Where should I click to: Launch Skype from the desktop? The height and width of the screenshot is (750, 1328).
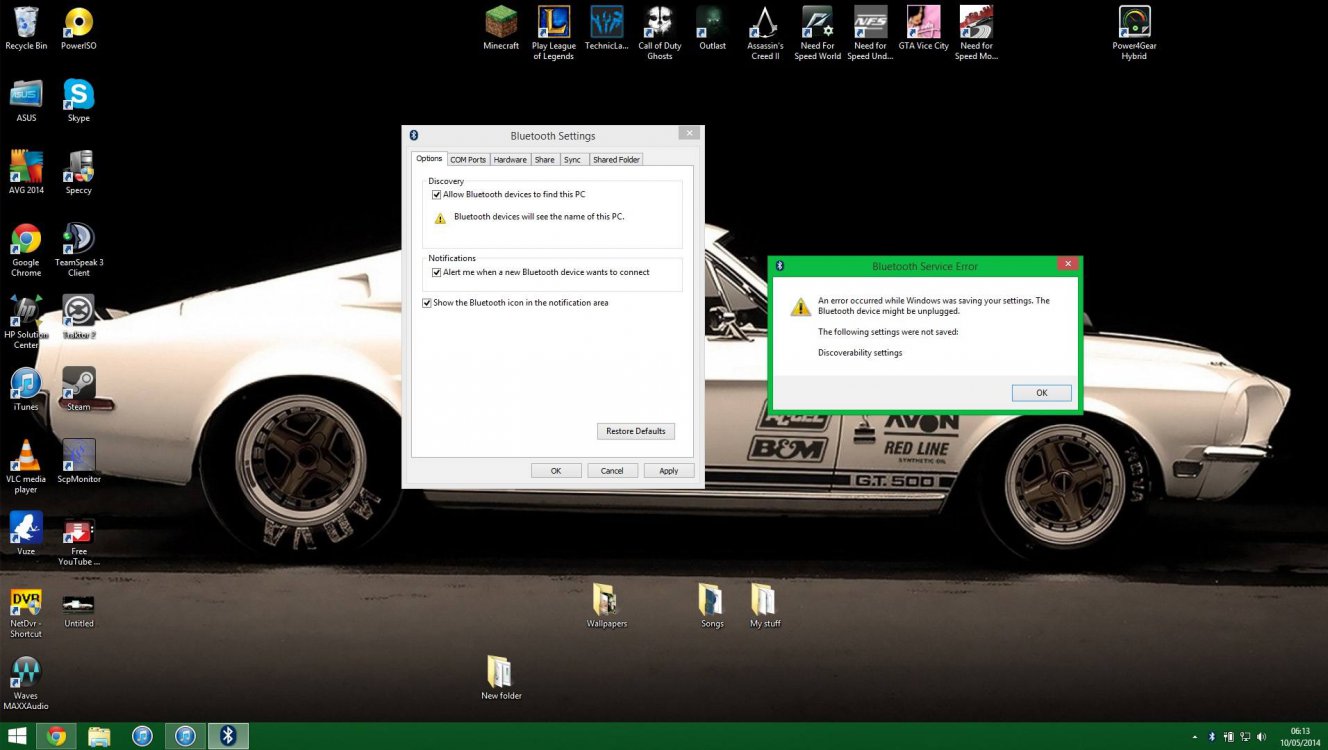[x=78, y=101]
